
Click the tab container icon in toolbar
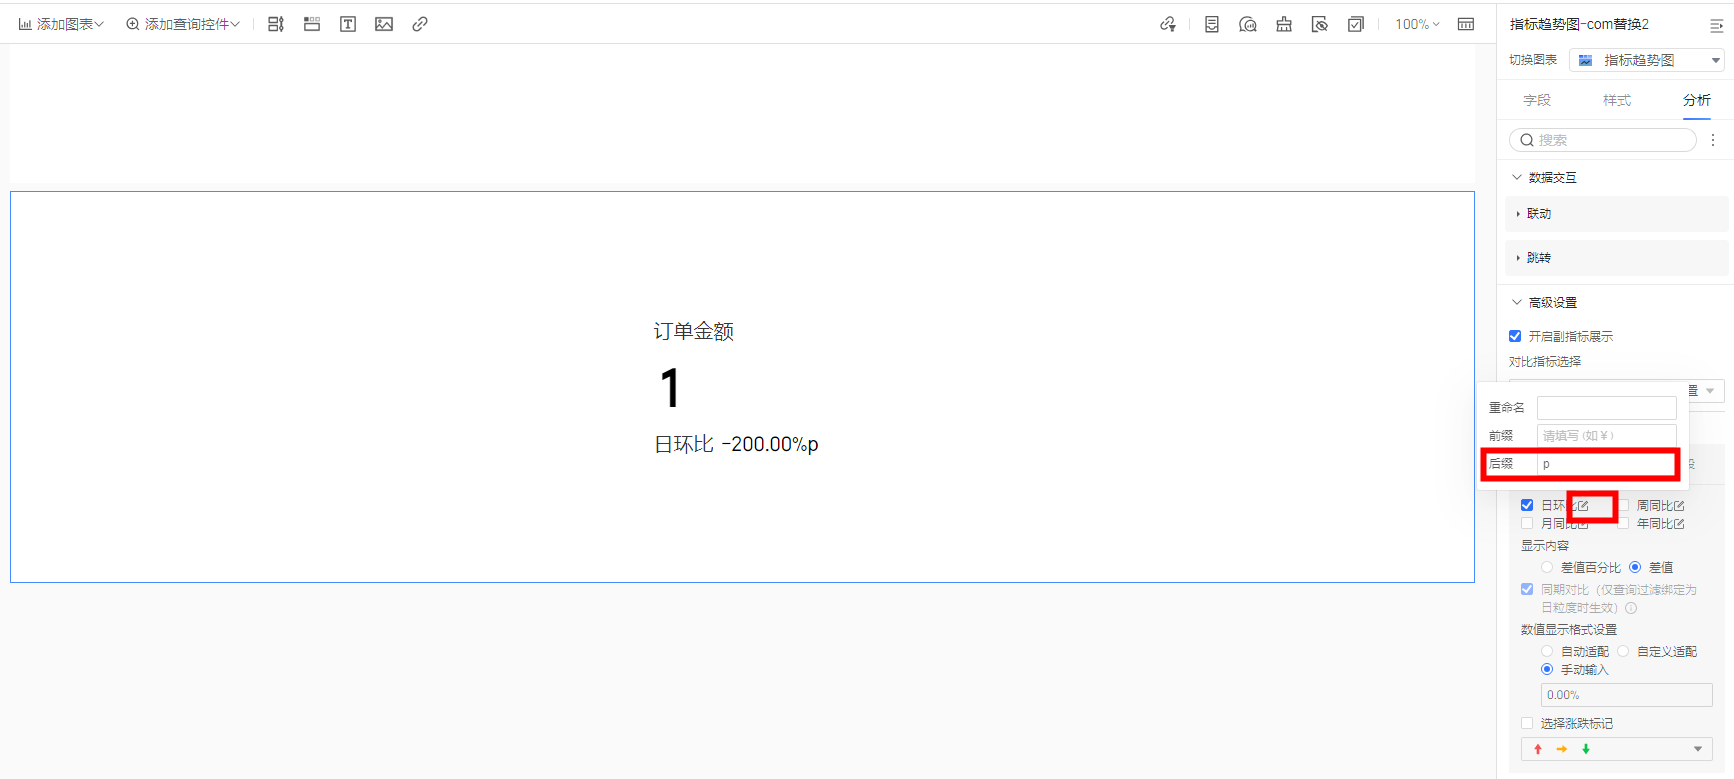[312, 24]
